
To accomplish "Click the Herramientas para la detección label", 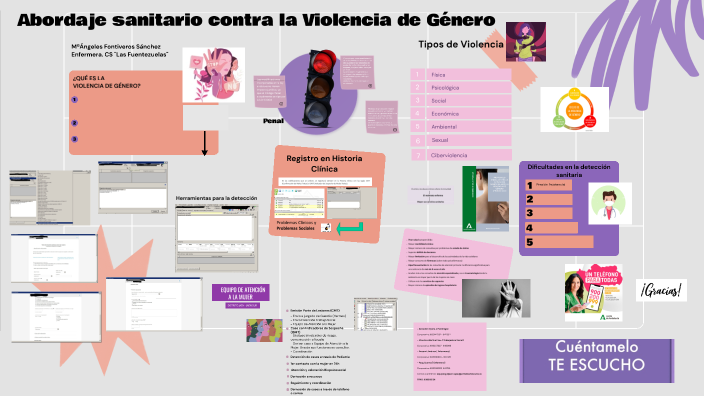I will pos(216,198).
